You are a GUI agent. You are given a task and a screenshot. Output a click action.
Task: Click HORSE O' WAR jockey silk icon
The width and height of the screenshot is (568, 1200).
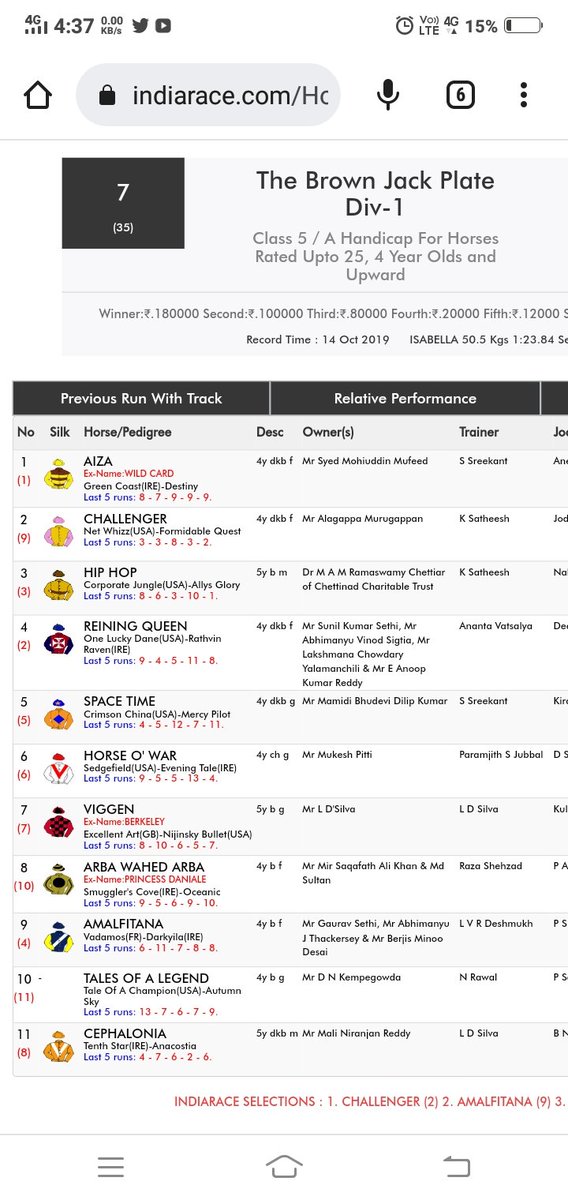click(58, 769)
